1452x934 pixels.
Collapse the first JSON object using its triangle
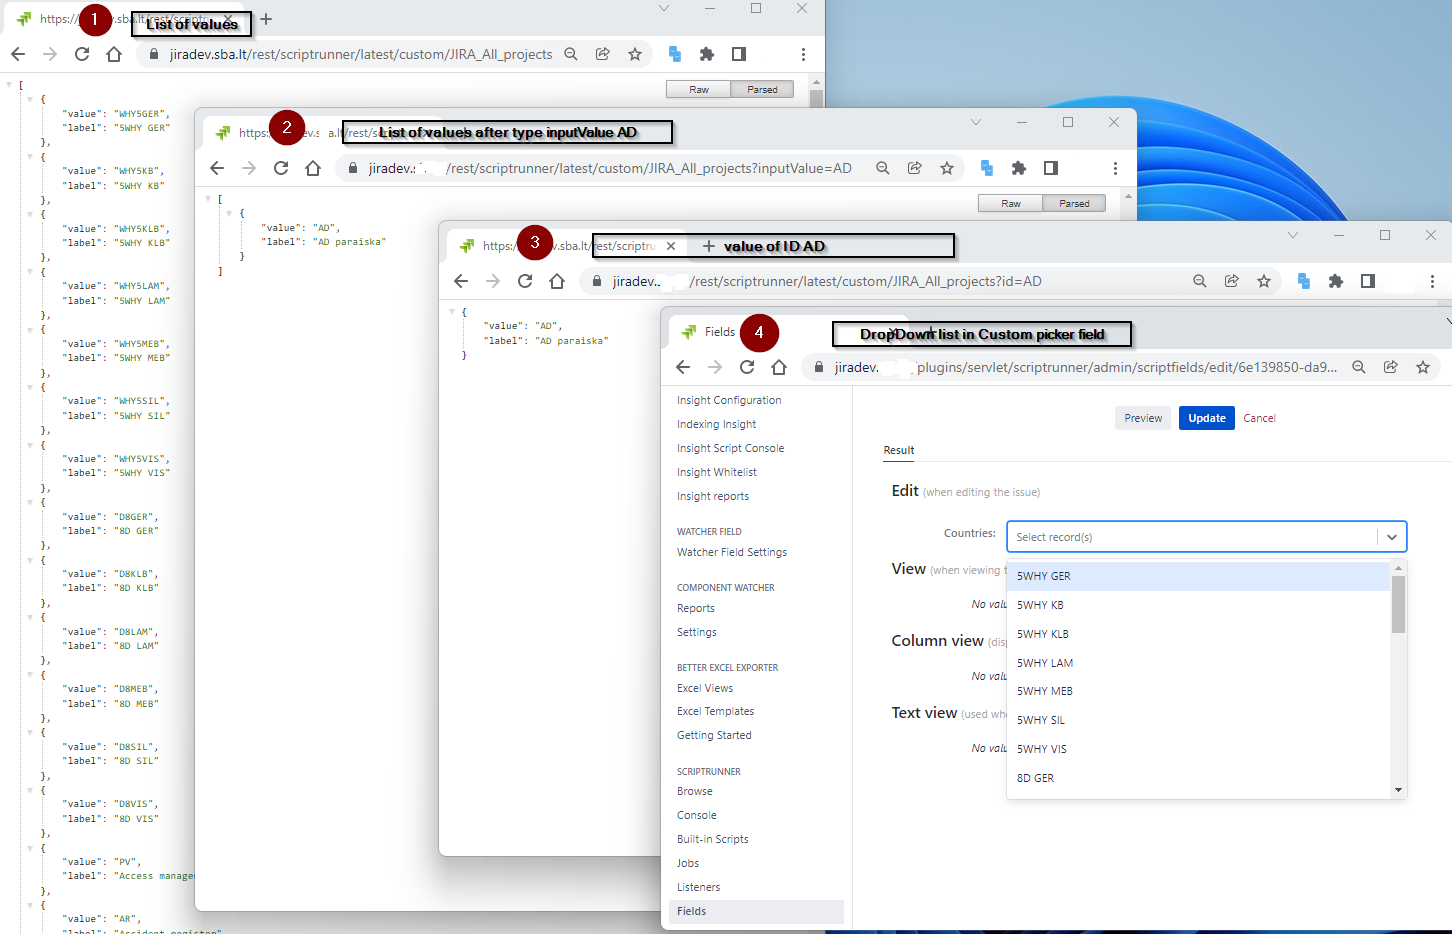28,99
